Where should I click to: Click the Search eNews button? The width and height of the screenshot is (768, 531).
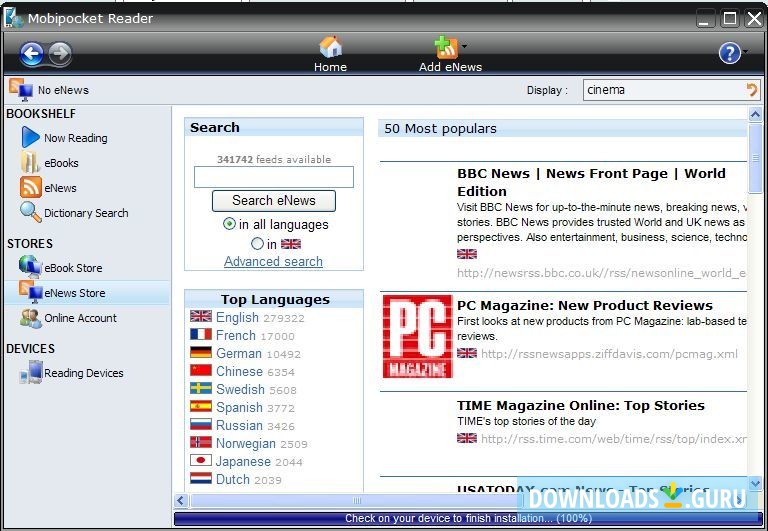[274, 201]
